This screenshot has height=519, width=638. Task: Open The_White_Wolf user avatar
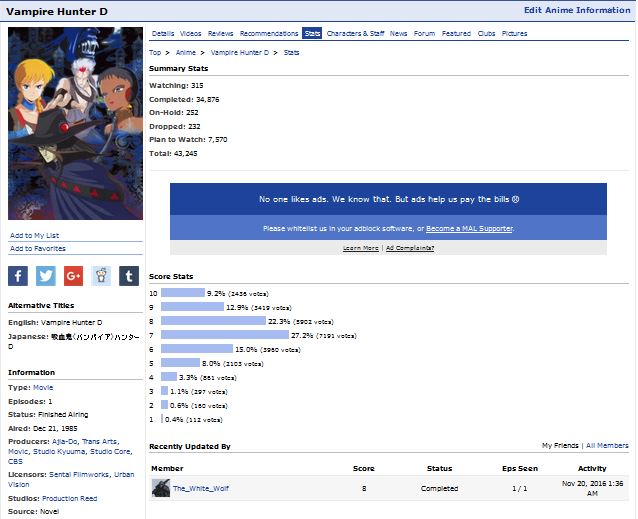click(x=160, y=488)
